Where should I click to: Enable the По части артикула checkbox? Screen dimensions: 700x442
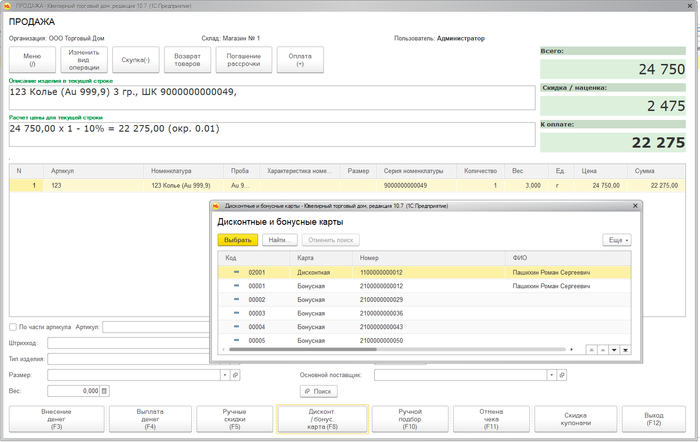coord(12,327)
